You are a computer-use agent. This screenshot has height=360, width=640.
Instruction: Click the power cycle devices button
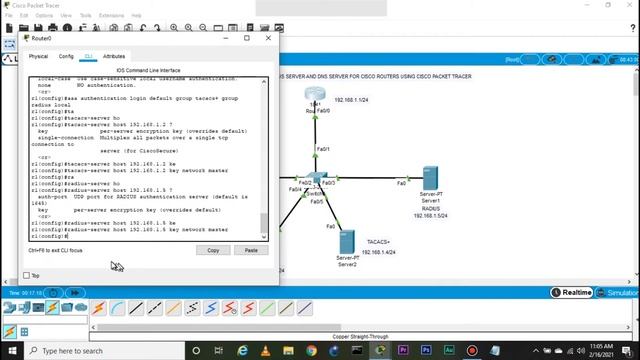click(53, 293)
